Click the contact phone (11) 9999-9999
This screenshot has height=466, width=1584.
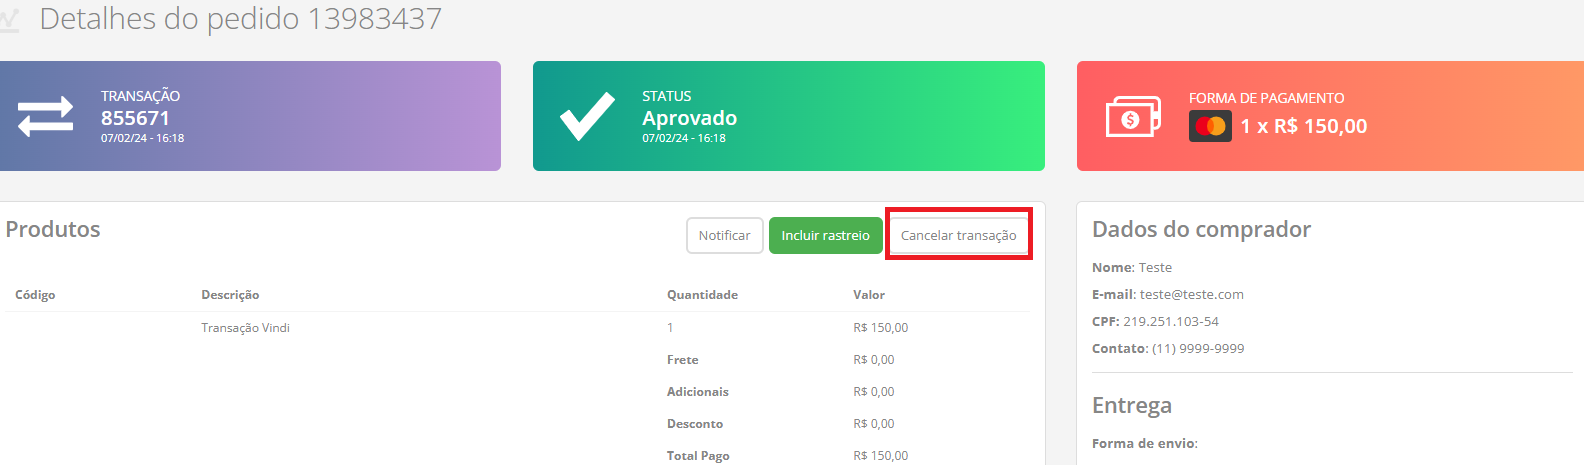point(1198,349)
